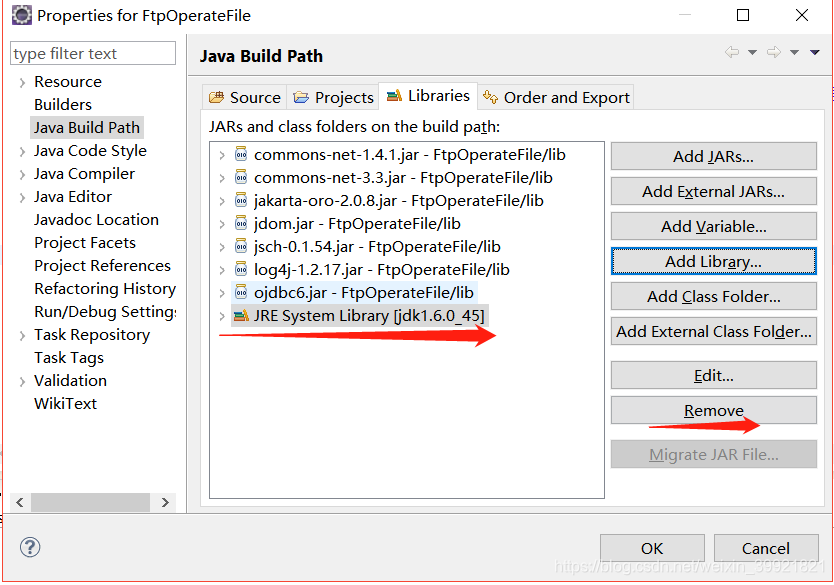Dismiss the dialog with Cancel

(766, 548)
